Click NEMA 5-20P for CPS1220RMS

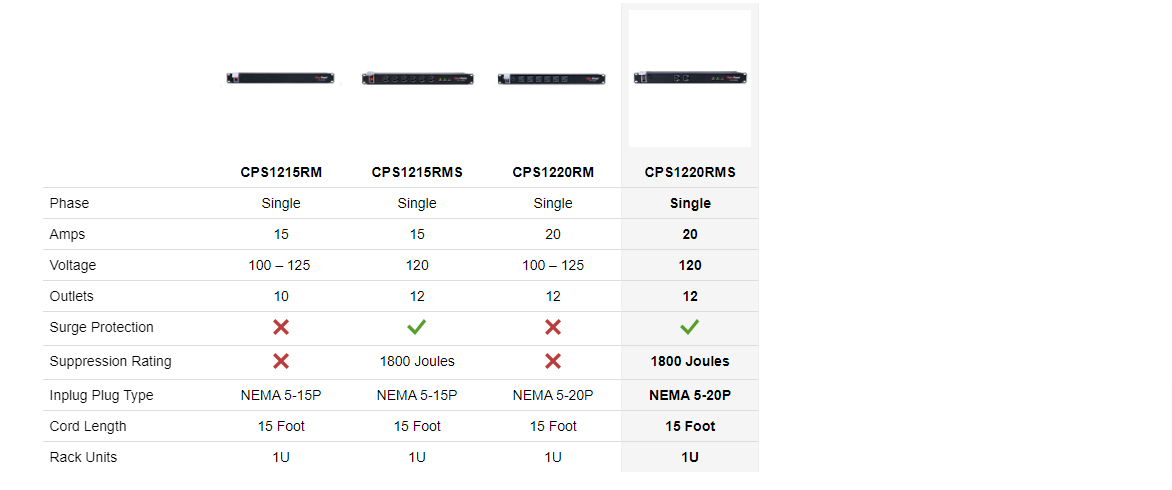[690, 395]
